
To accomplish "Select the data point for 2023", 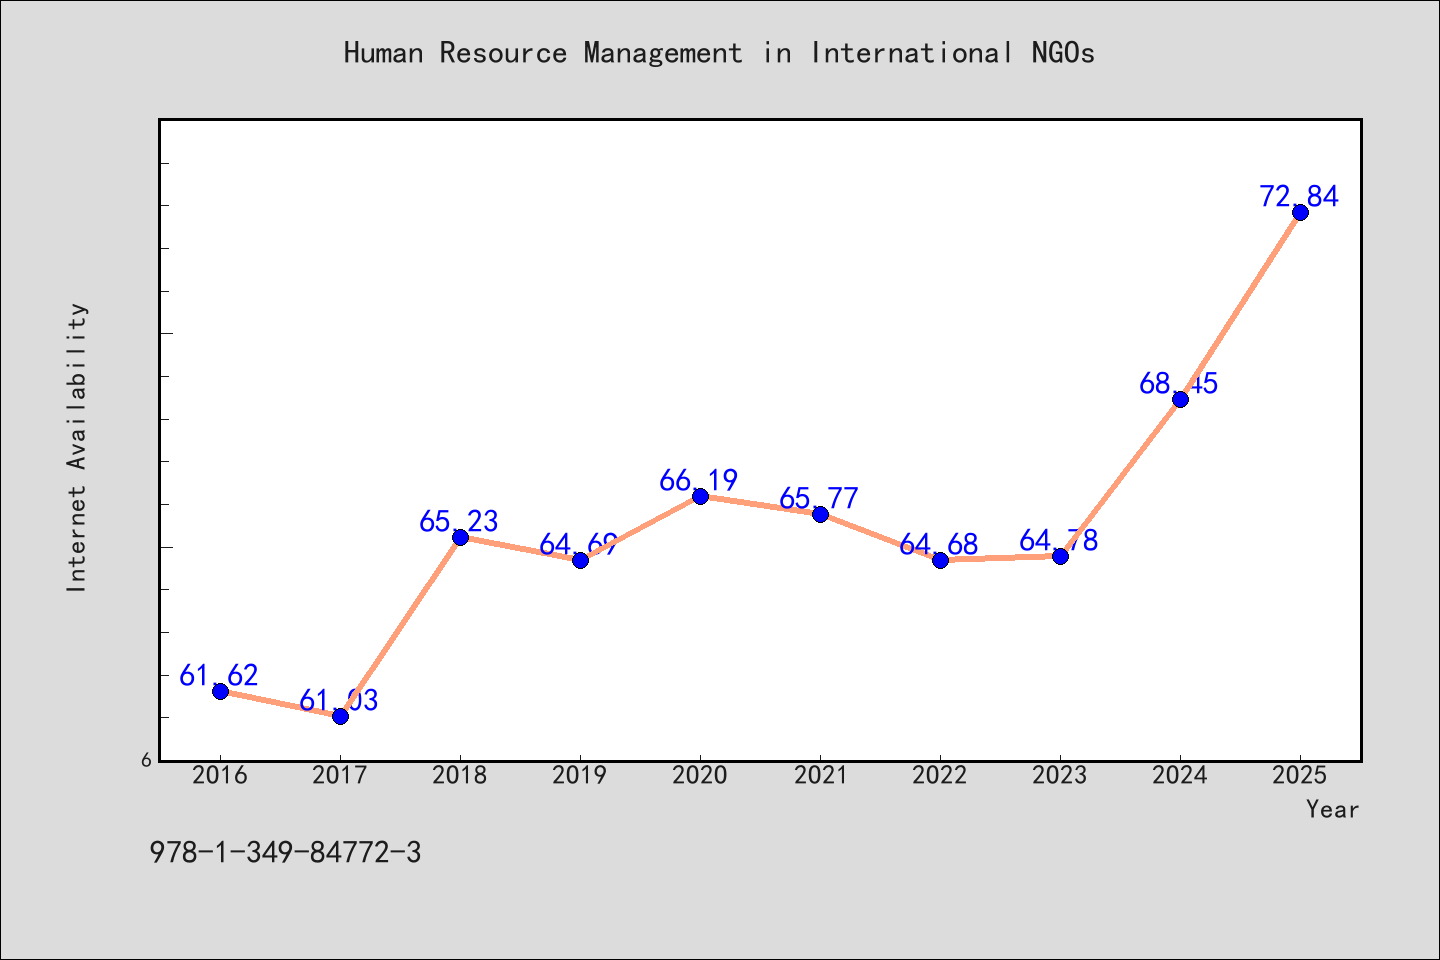I will pyautogui.click(x=1060, y=556).
